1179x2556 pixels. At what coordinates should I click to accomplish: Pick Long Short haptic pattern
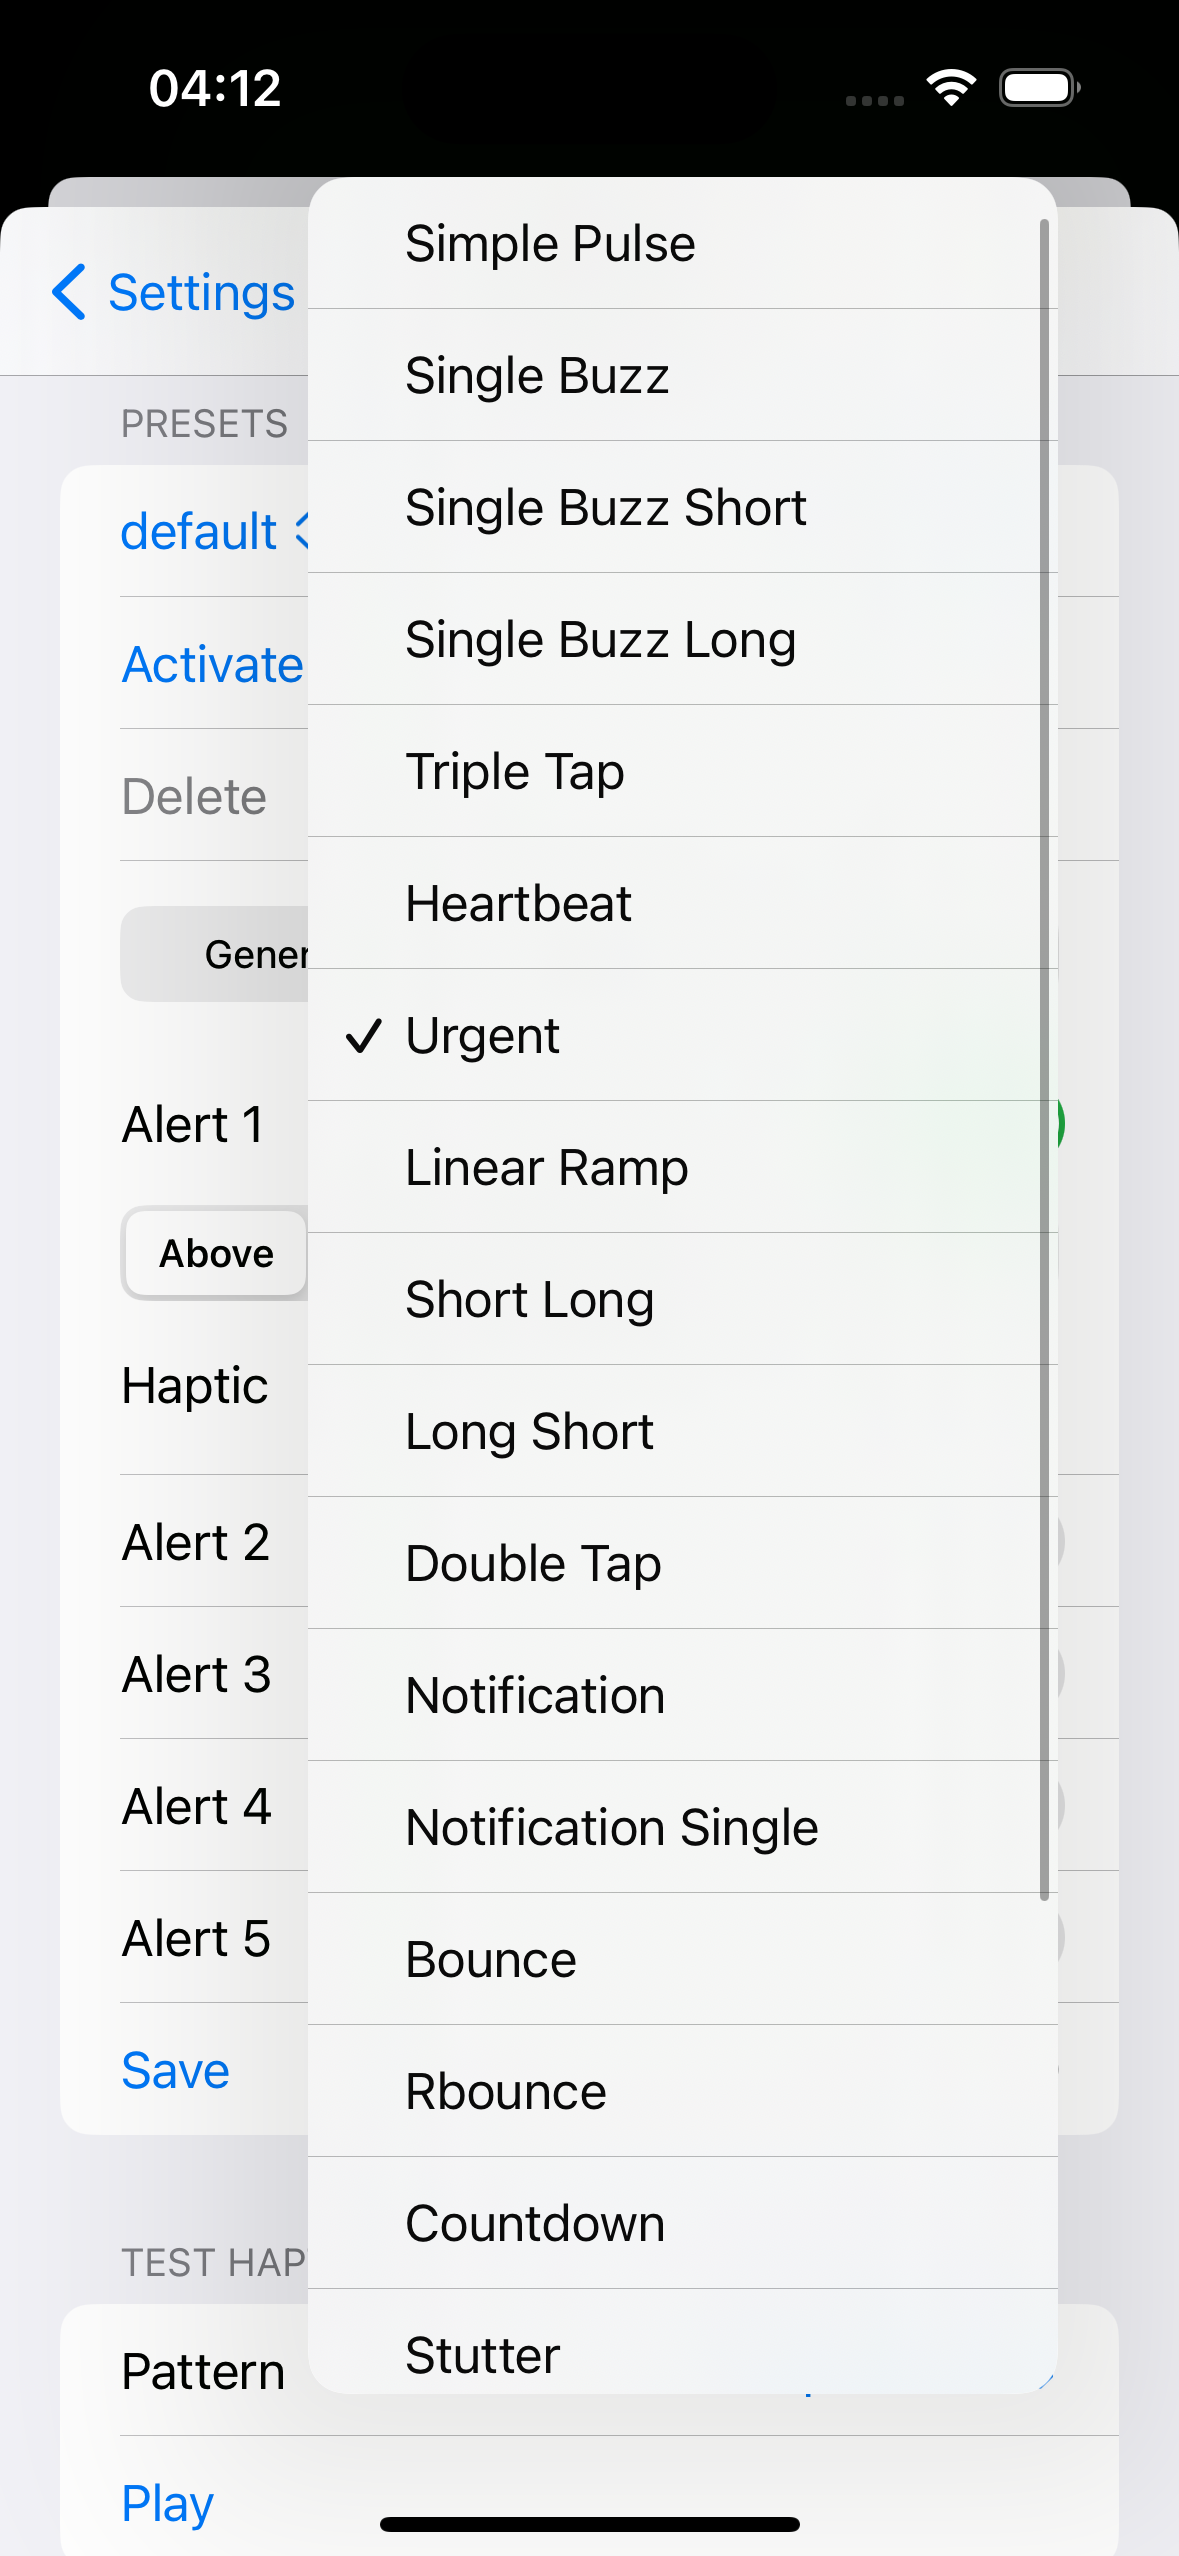pyautogui.click(x=529, y=1431)
